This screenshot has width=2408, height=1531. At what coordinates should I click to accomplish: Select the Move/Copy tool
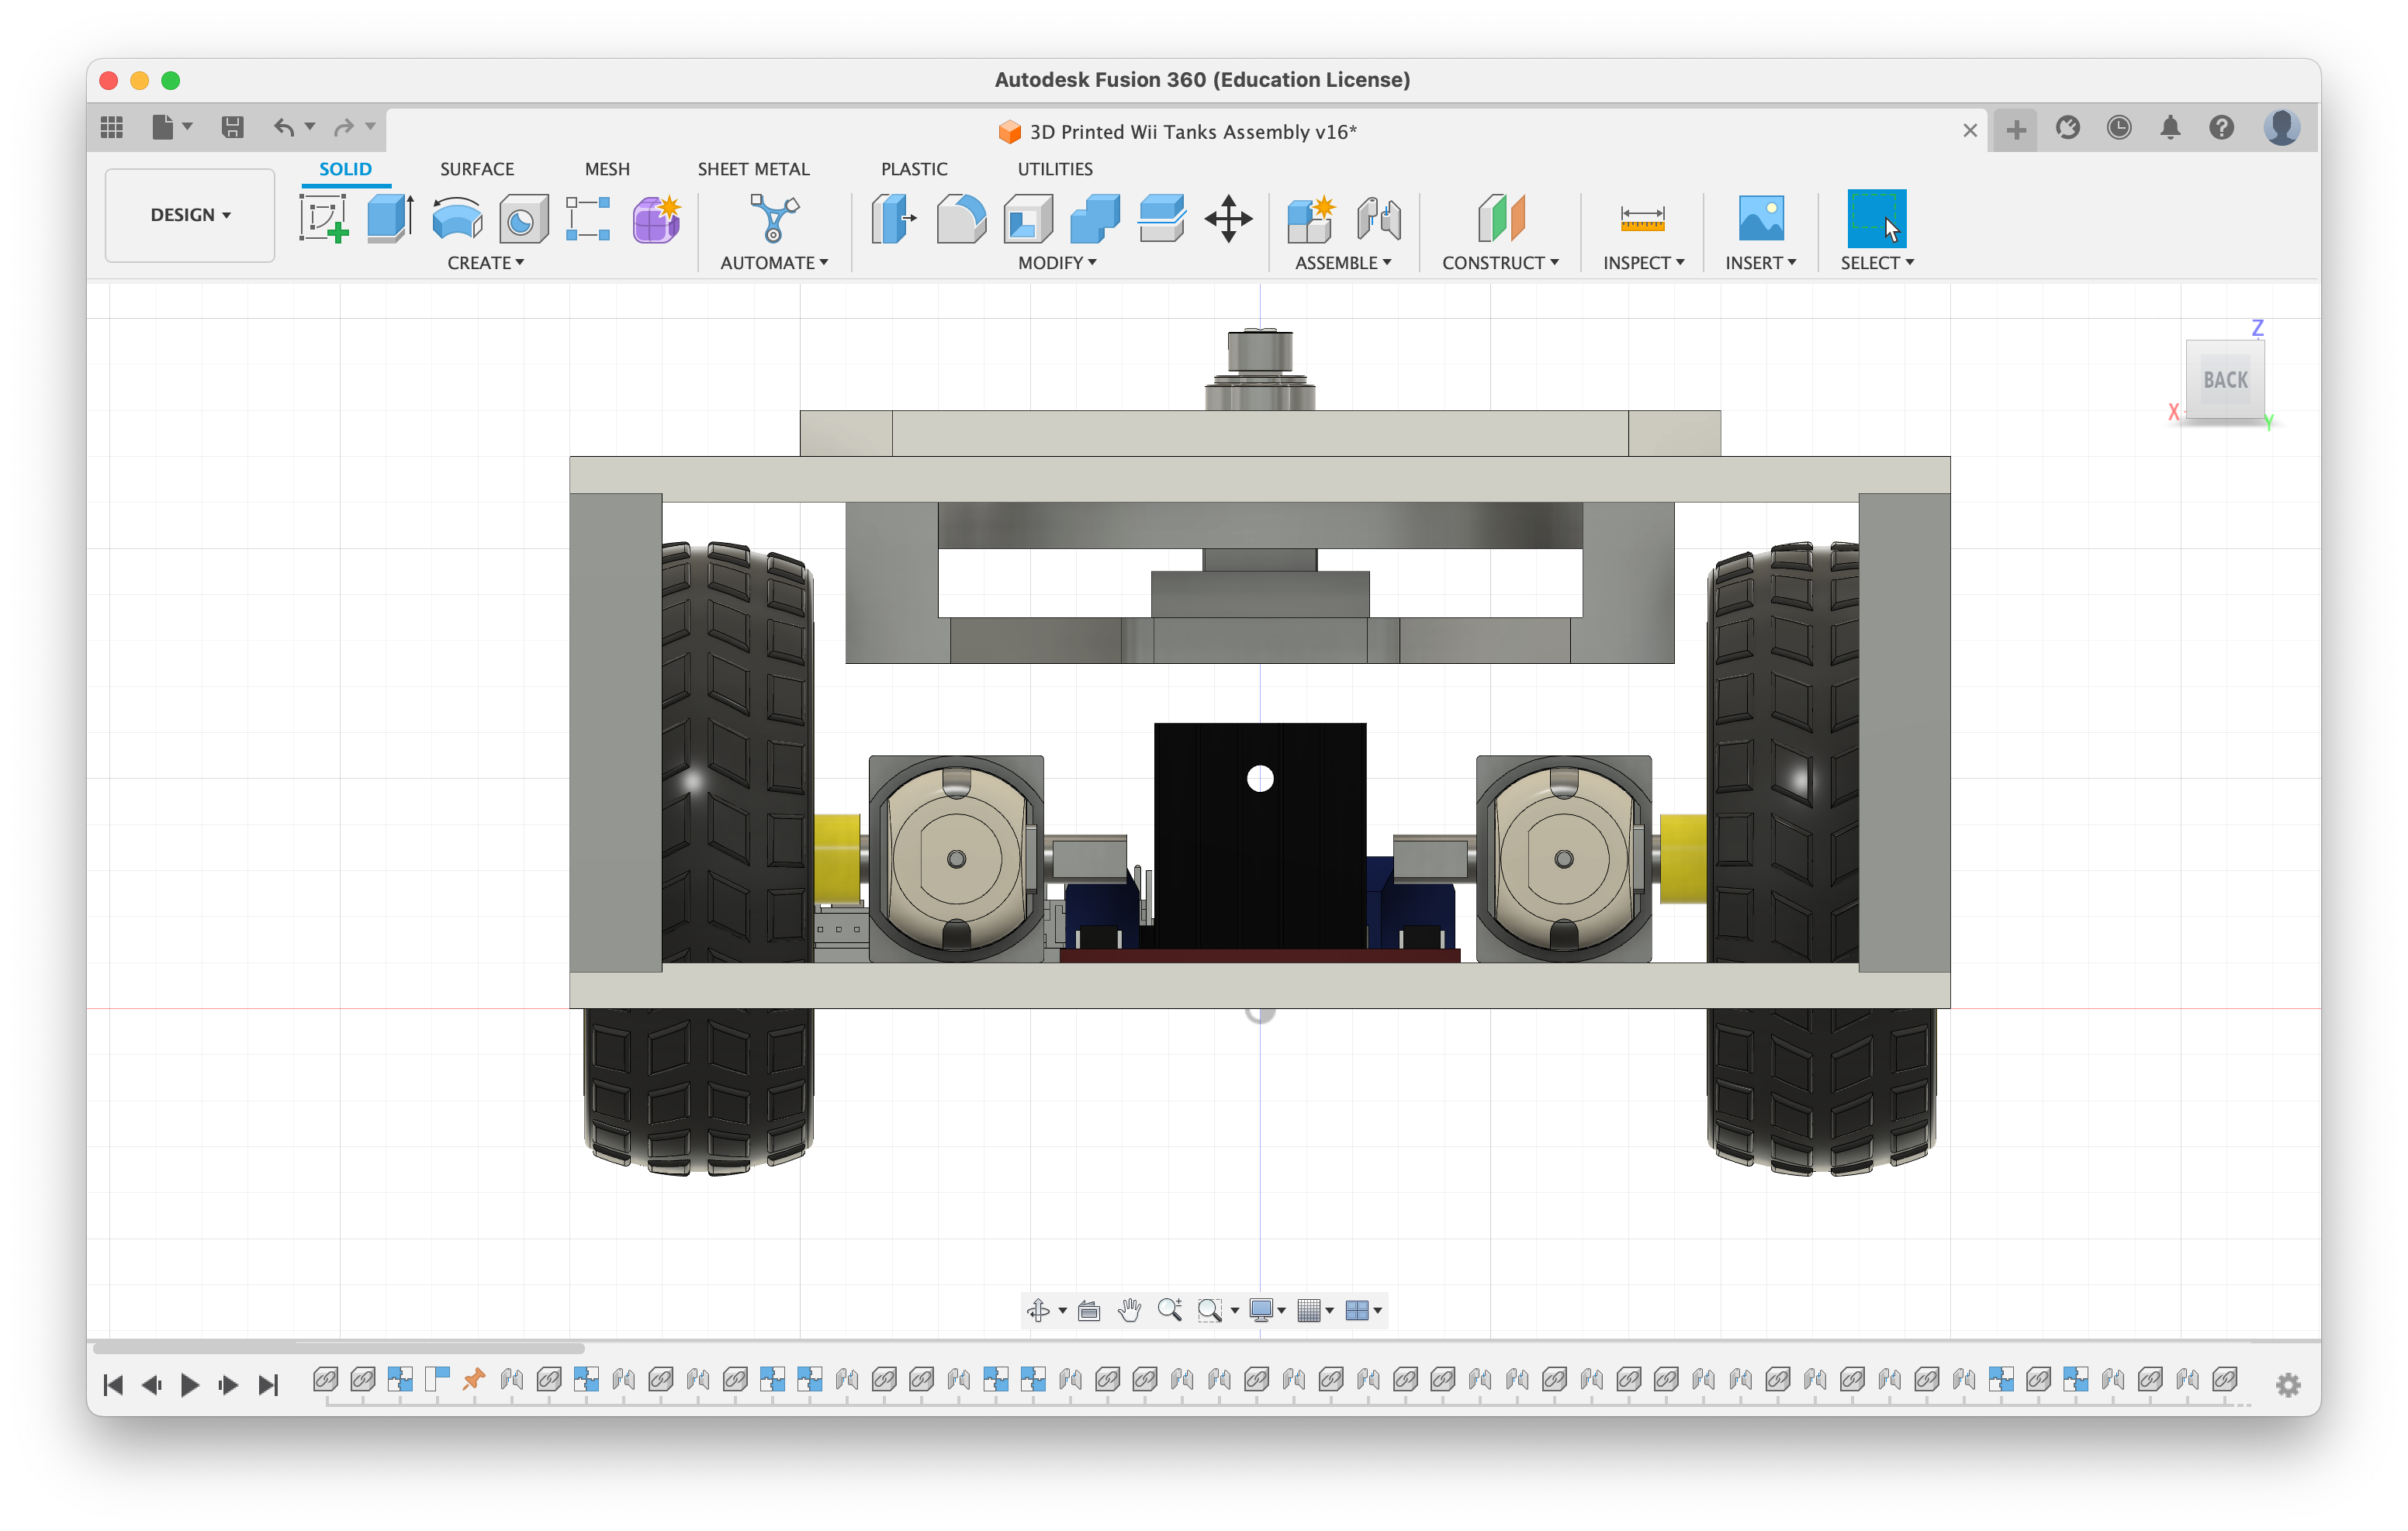(x=1228, y=219)
